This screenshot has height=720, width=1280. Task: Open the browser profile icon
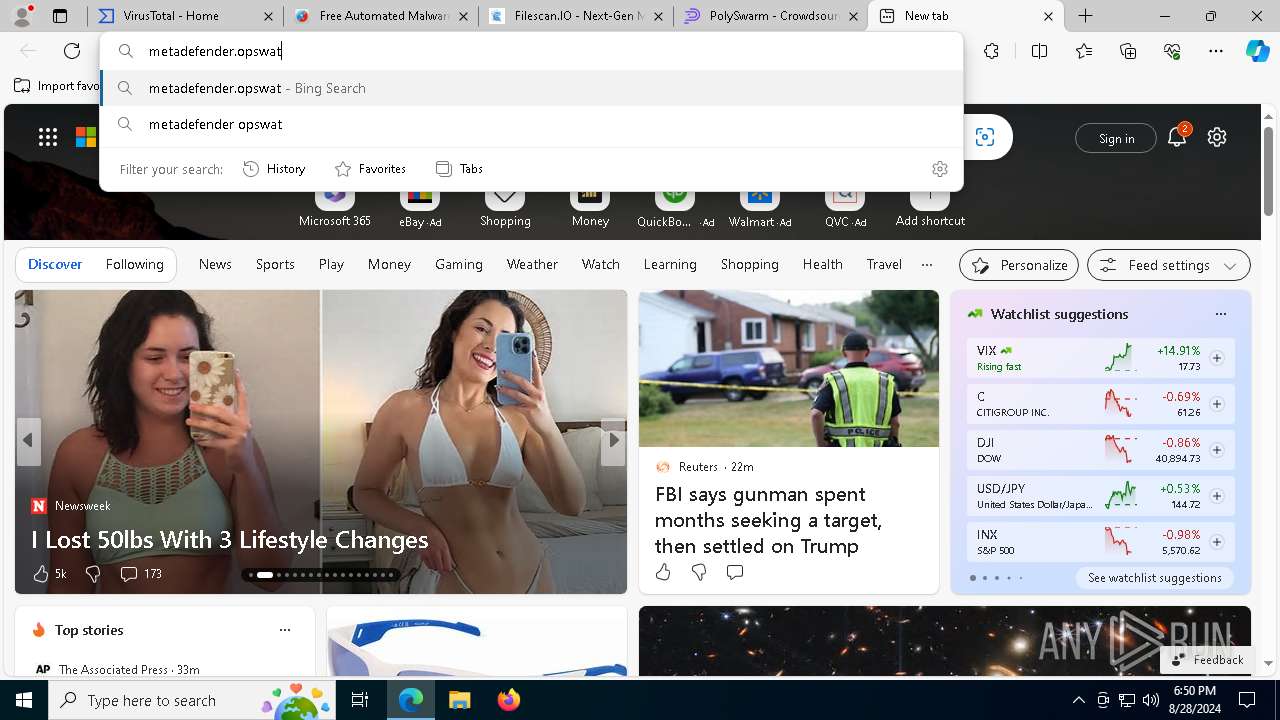click(x=22, y=15)
